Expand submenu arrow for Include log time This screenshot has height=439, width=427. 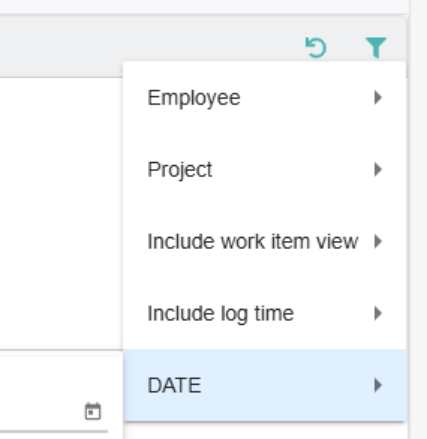(378, 313)
